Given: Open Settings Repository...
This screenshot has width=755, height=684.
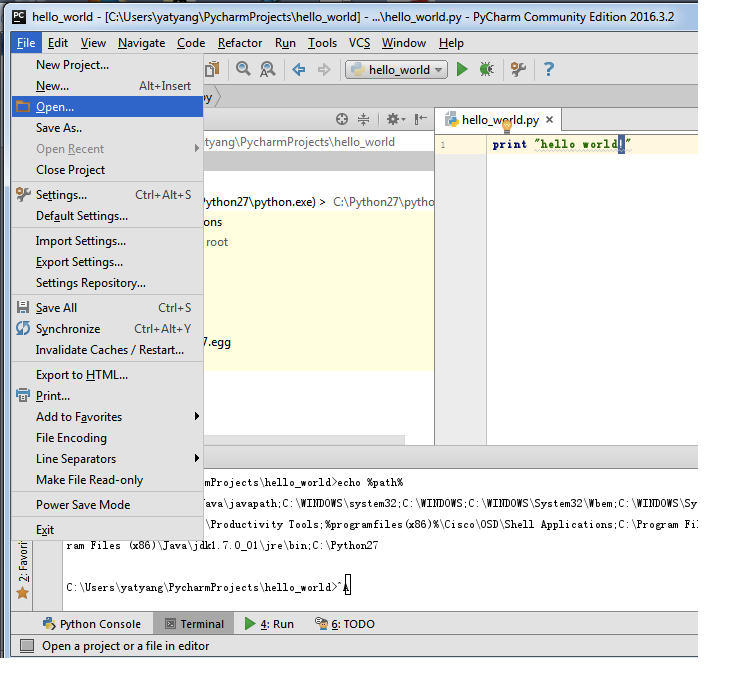Looking at the screenshot, I should click(x=107, y=283).
